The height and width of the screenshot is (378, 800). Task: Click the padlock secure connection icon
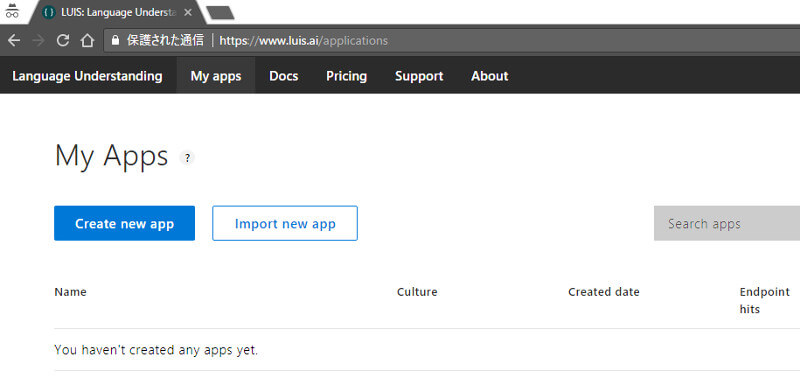tap(115, 40)
